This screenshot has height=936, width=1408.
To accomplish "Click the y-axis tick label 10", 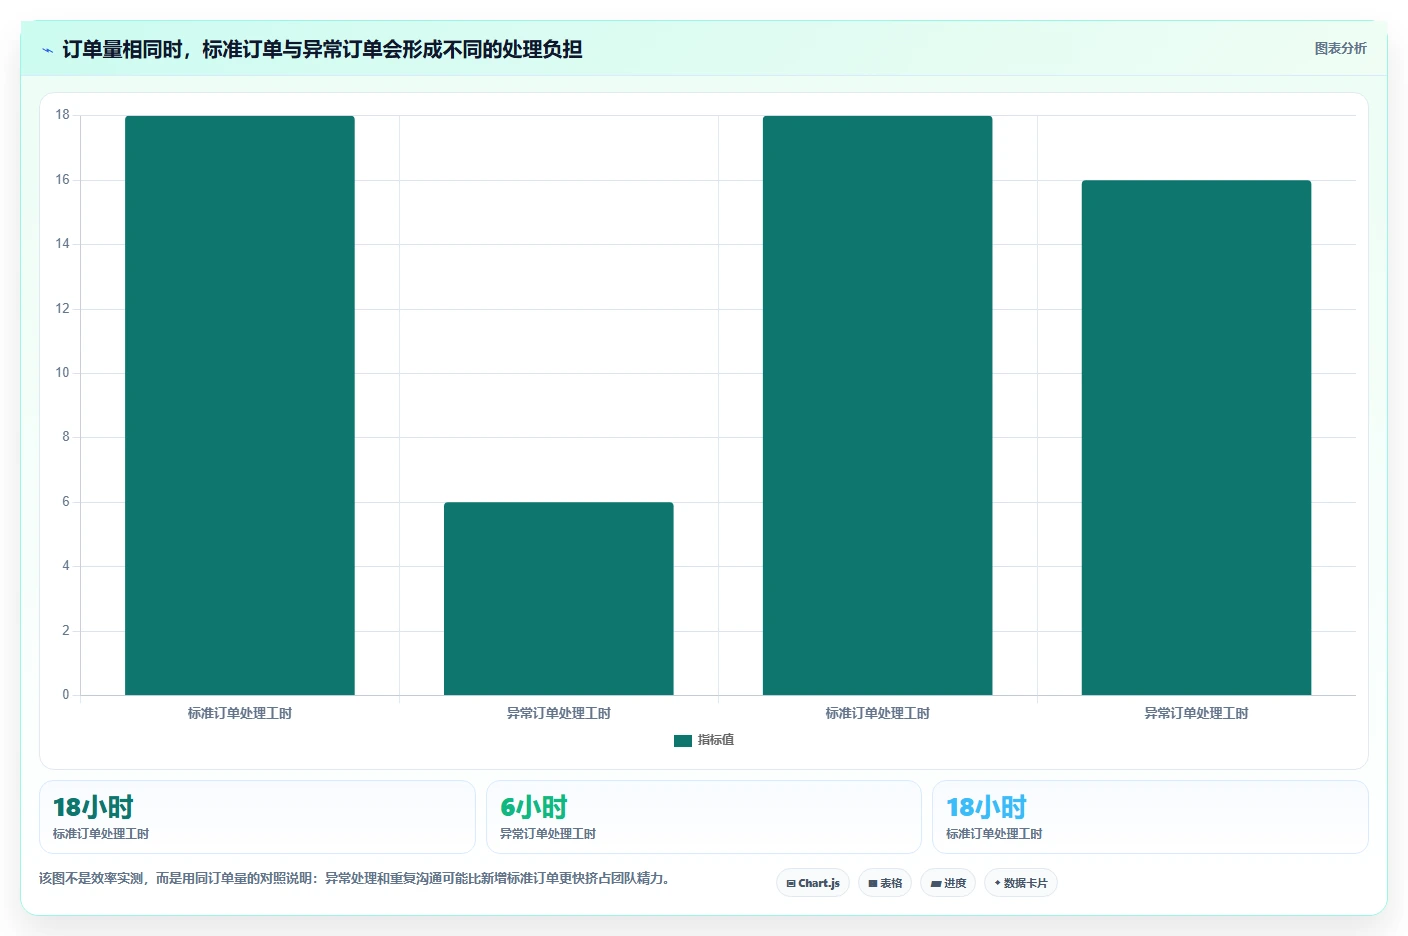I will click(x=63, y=373).
